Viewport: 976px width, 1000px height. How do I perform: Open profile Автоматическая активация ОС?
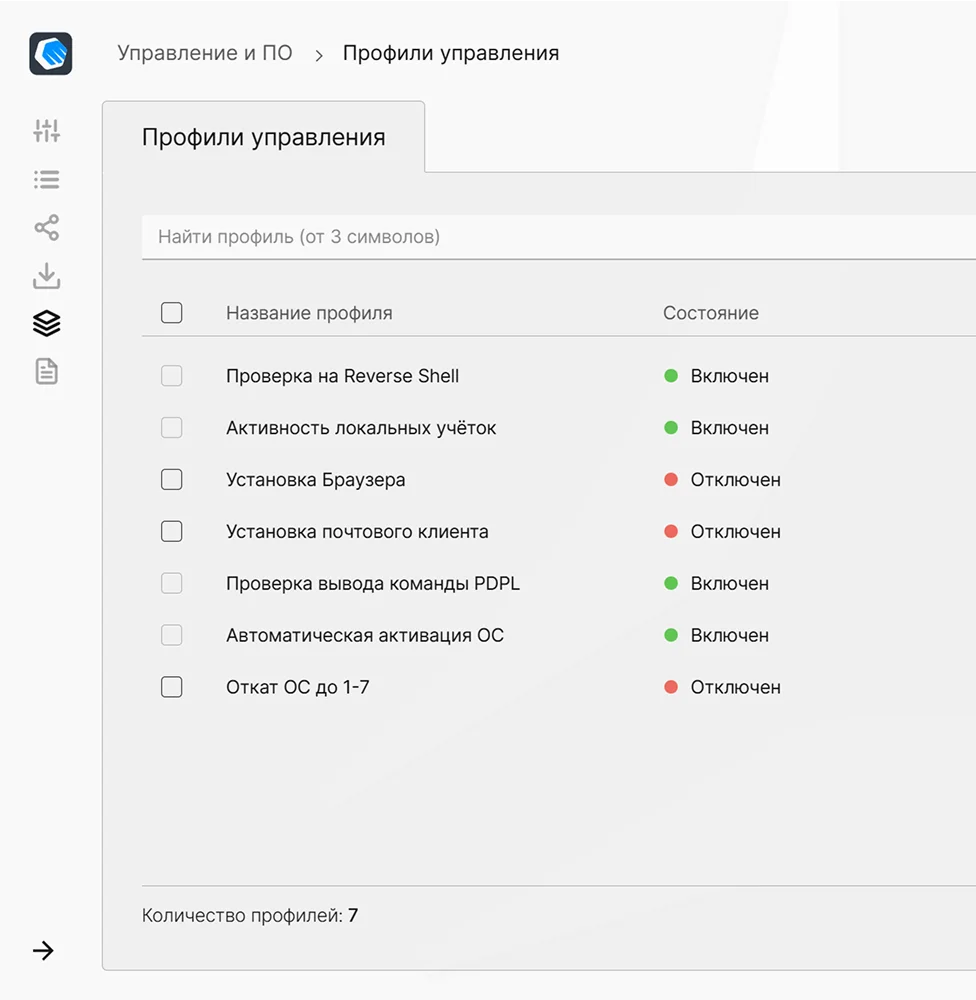point(365,635)
